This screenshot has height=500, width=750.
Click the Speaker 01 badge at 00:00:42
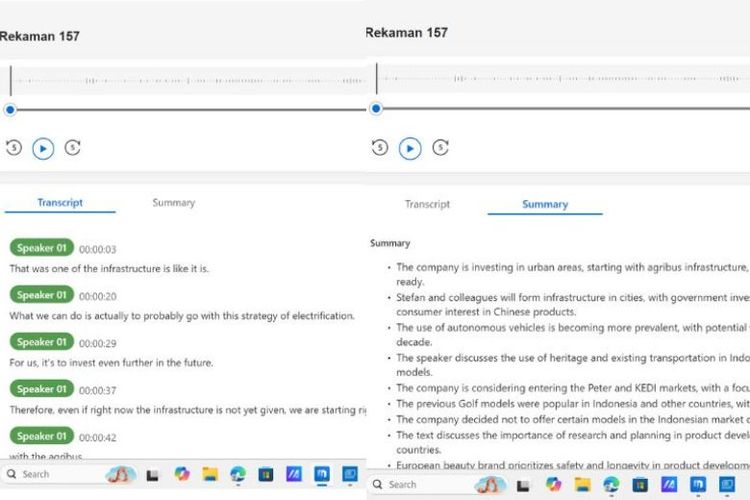[42, 436]
